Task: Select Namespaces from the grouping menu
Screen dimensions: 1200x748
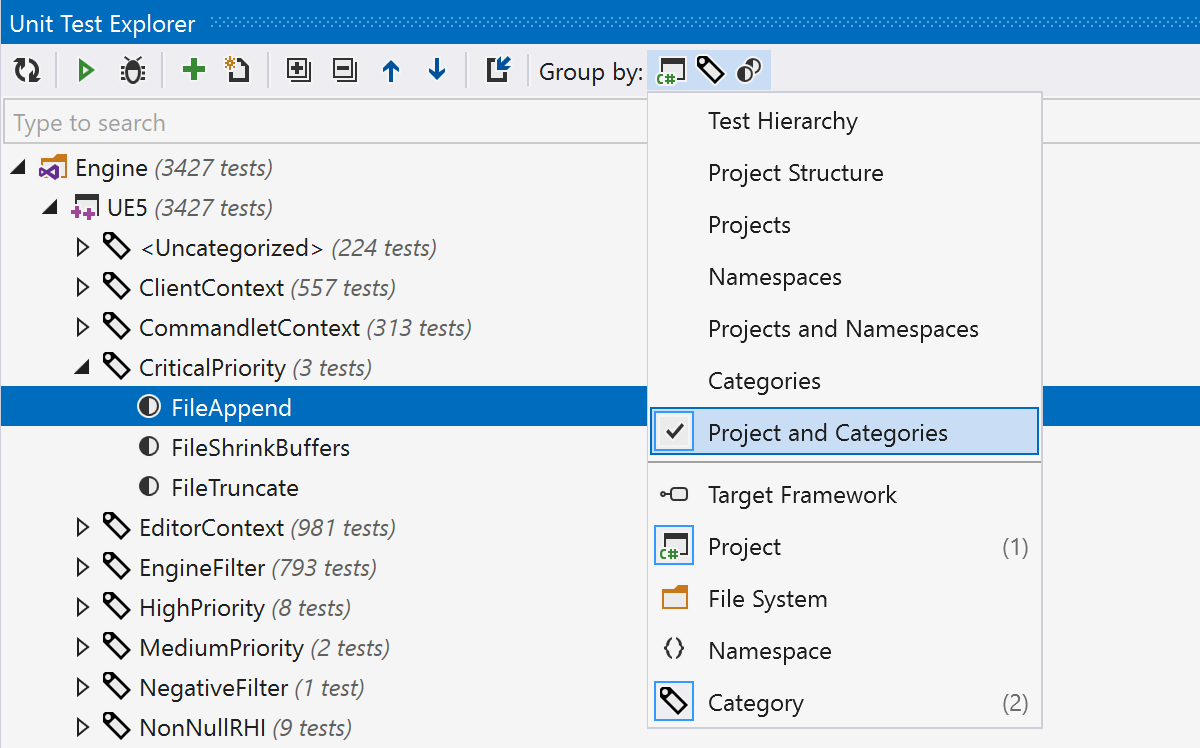Action: pyautogui.click(x=776, y=277)
